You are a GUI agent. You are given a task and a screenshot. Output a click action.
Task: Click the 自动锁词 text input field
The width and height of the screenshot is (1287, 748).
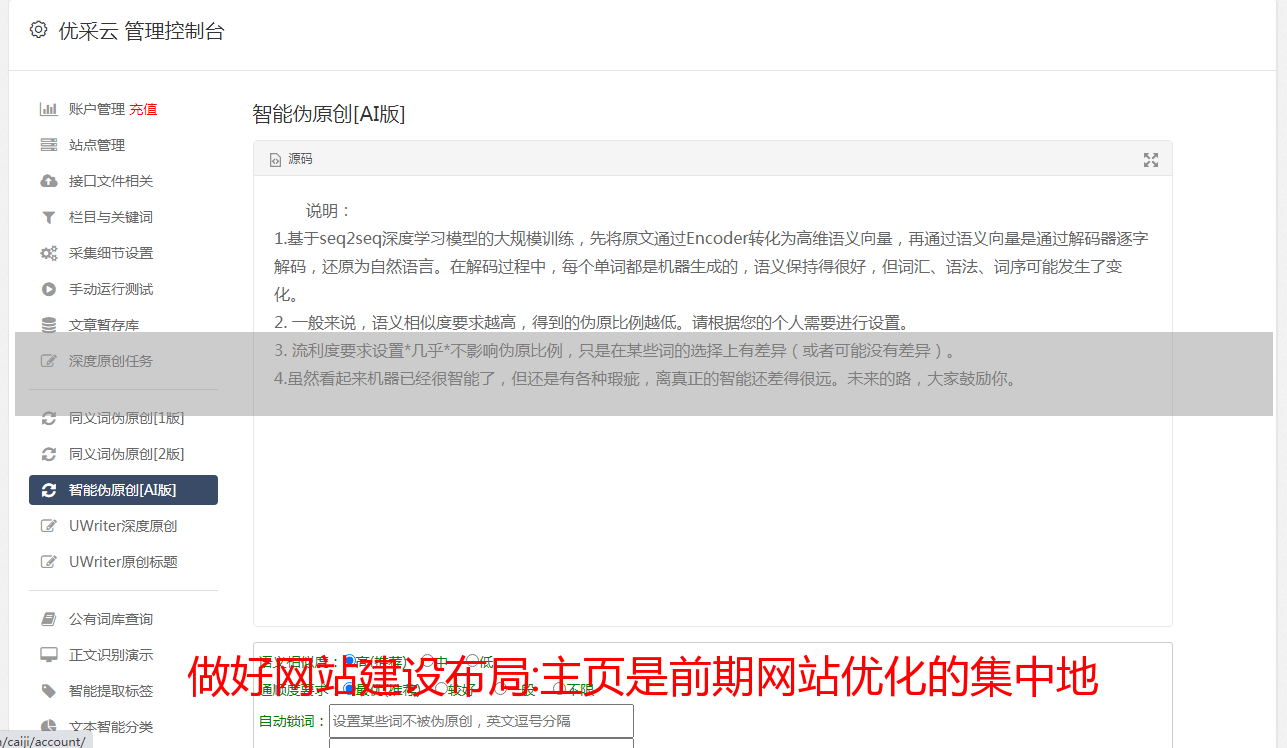481,721
